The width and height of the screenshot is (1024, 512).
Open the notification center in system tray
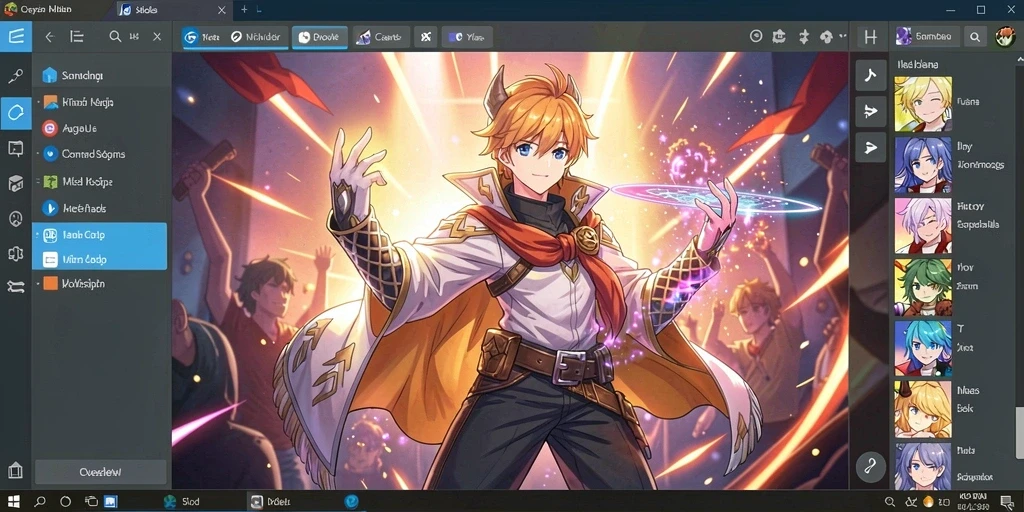[x=1007, y=502]
